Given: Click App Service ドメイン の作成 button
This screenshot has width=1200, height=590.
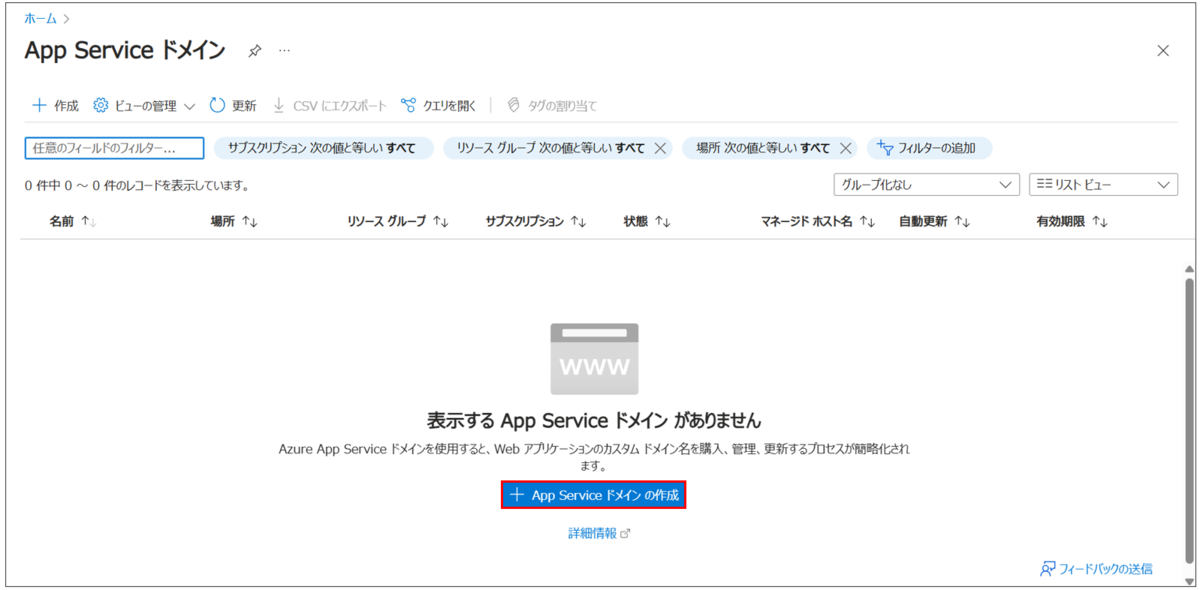Looking at the screenshot, I should click(x=593, y=495).
